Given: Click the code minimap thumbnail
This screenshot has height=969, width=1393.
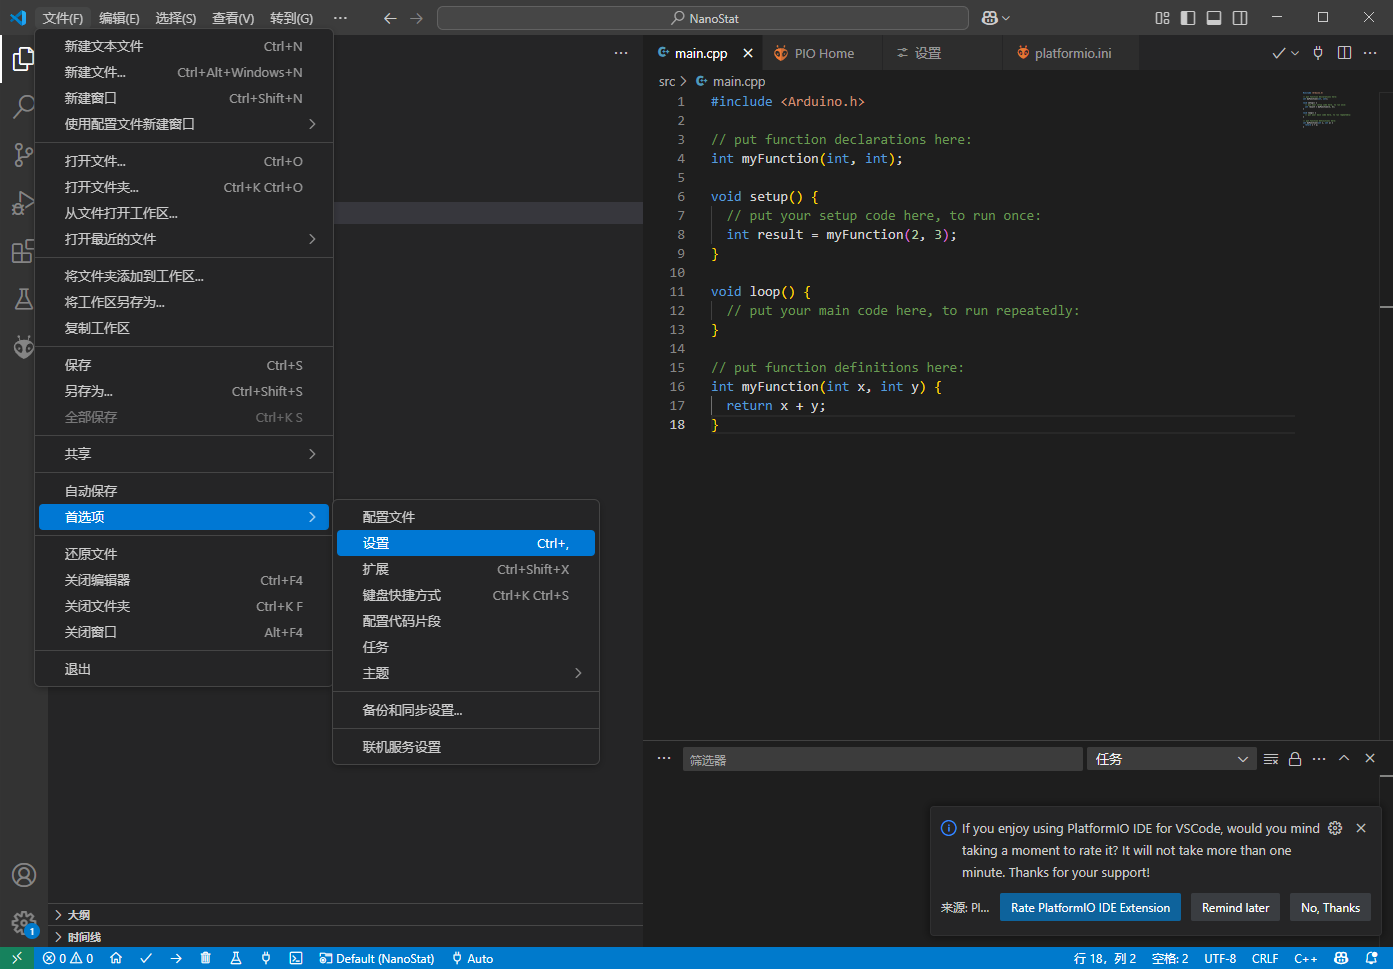Looking at the screenshot, I should pos(1326,108).
